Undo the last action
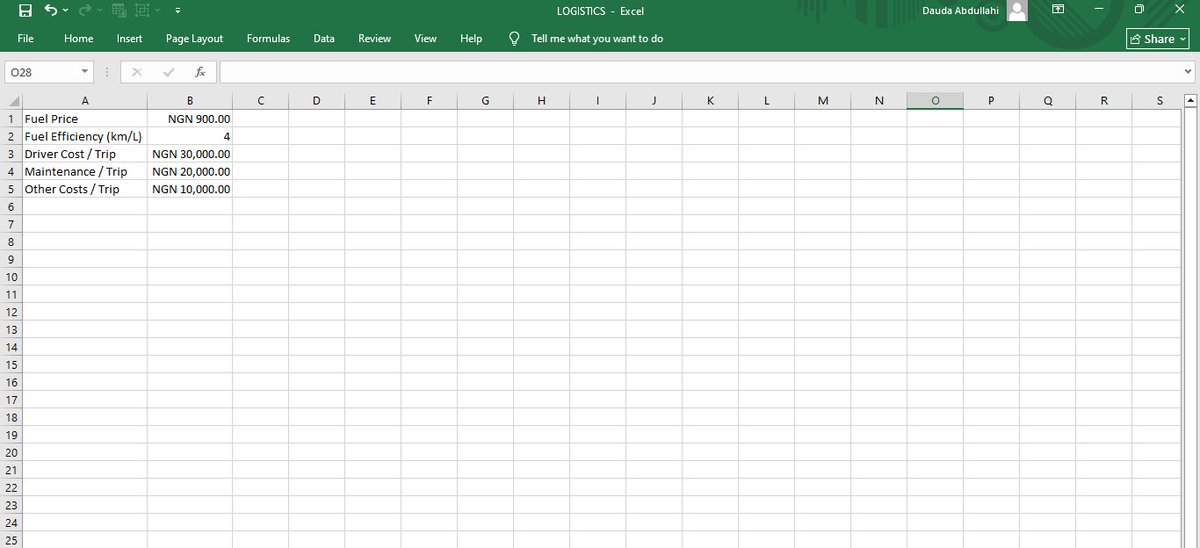The height and width of the screenshot is (548, 1200). click(x=48, y=10)
